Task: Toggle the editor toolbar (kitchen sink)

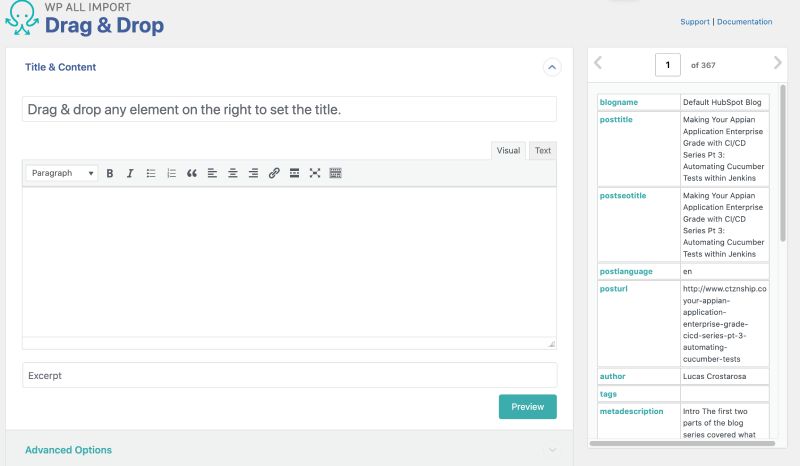Action: point(335,173)
